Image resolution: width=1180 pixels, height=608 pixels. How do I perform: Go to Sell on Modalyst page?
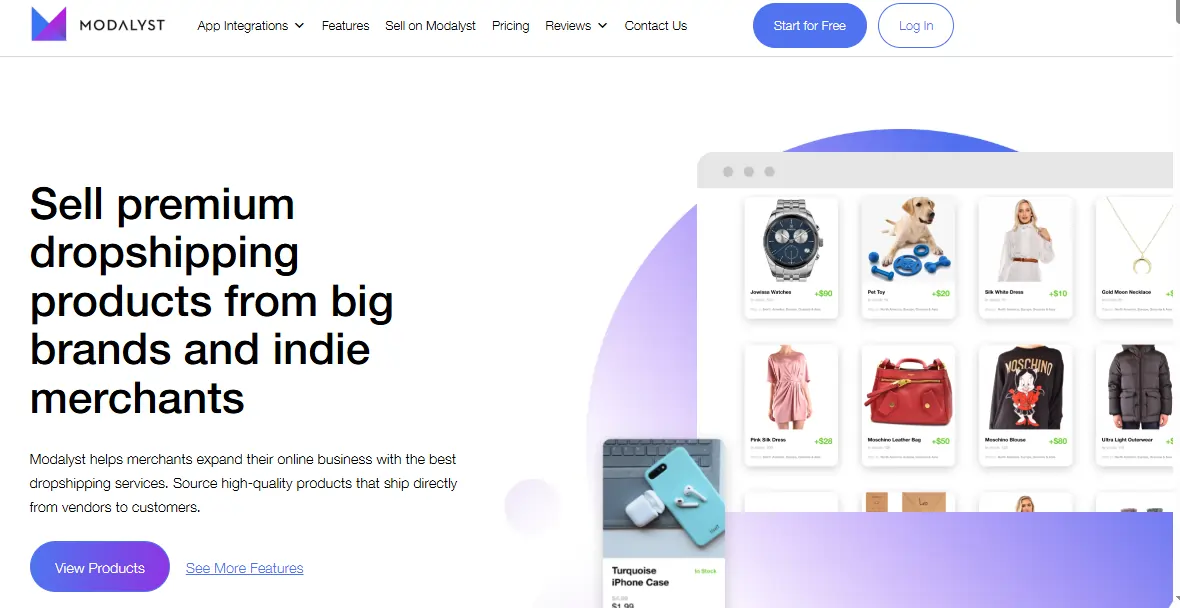pyautogui.click(x=430, y=26)
